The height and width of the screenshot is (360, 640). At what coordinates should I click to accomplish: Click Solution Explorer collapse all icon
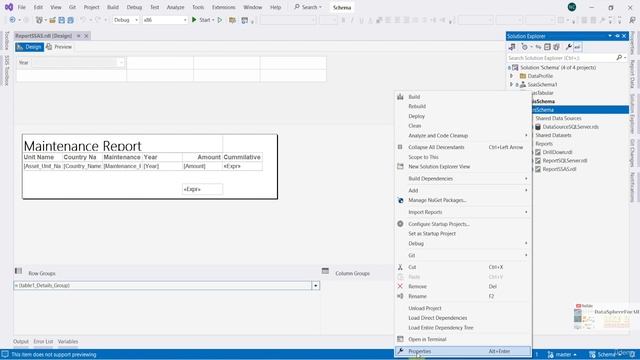tap(547, 47)
